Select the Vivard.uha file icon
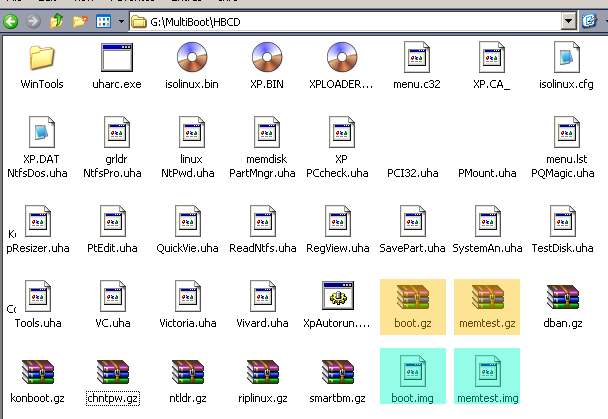 (263, 296)
